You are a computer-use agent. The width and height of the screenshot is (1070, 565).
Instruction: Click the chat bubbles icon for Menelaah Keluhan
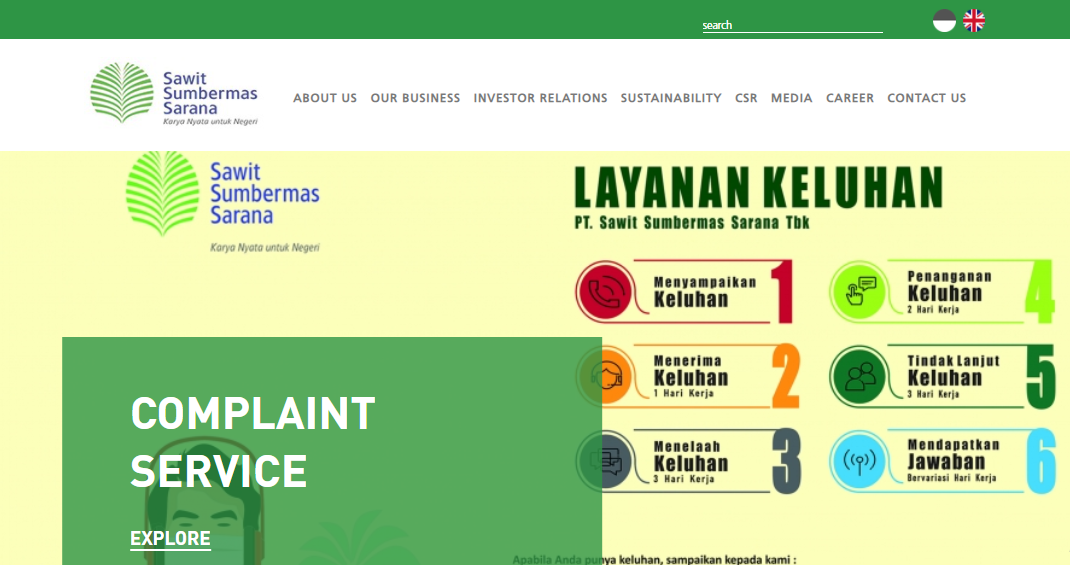605,461
